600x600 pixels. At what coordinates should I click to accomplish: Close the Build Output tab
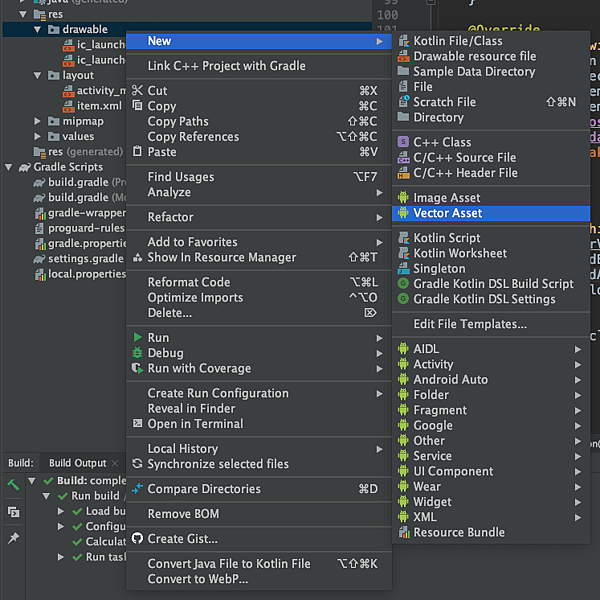114,463
